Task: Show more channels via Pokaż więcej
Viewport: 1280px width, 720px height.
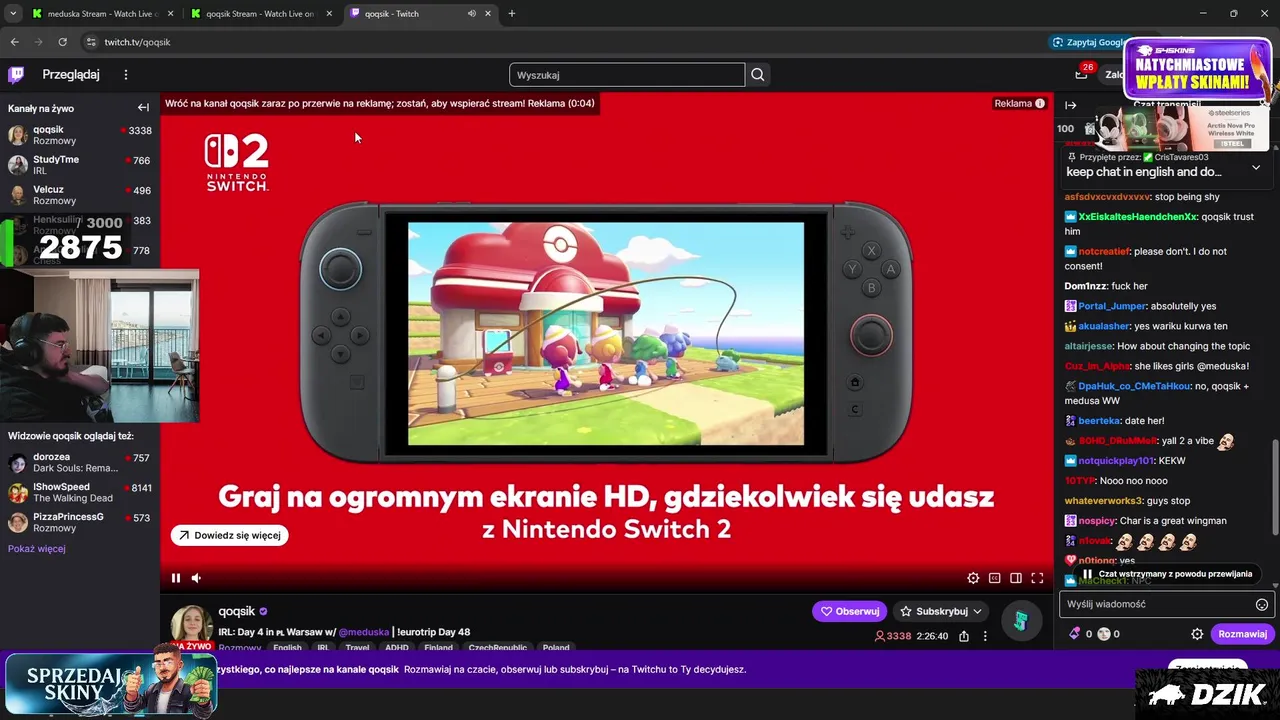Action: coord(37,549)
